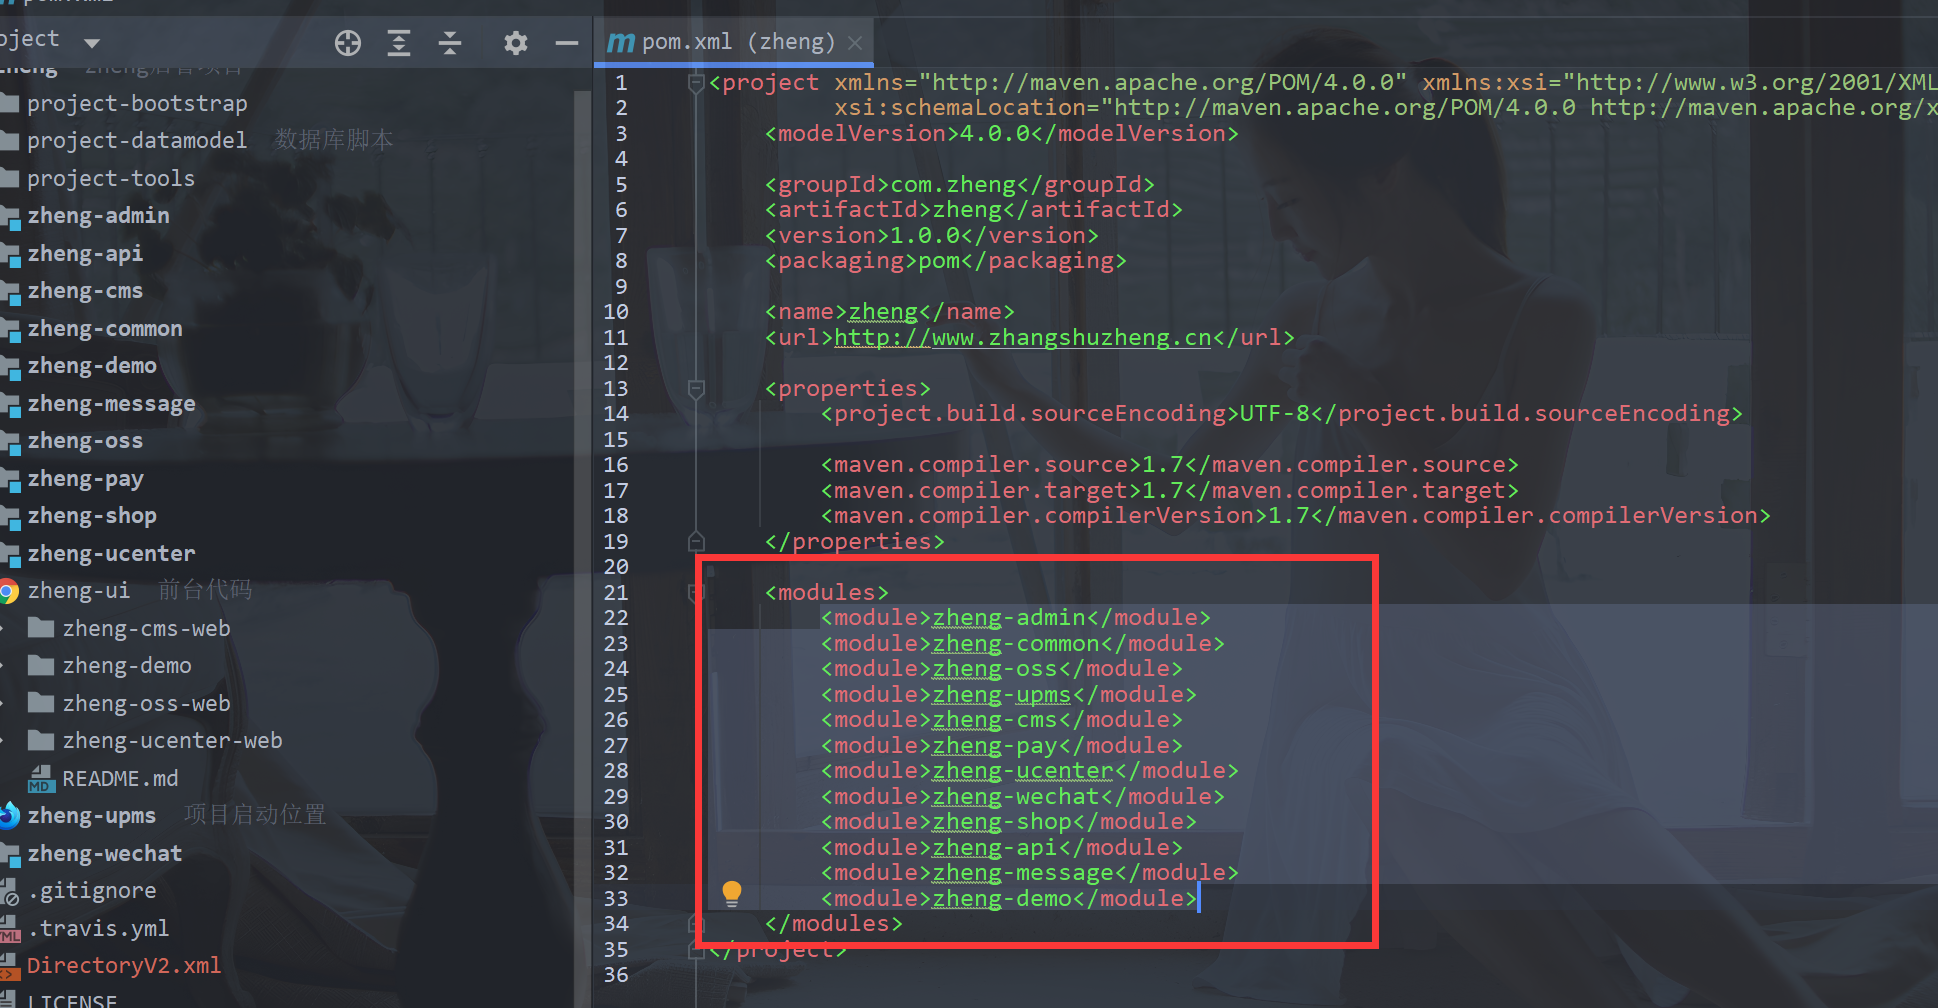The width and height of the screenshot is (1938, 1008).
Task: Click line number 20 in the gutter
Action: click(616, 567)
